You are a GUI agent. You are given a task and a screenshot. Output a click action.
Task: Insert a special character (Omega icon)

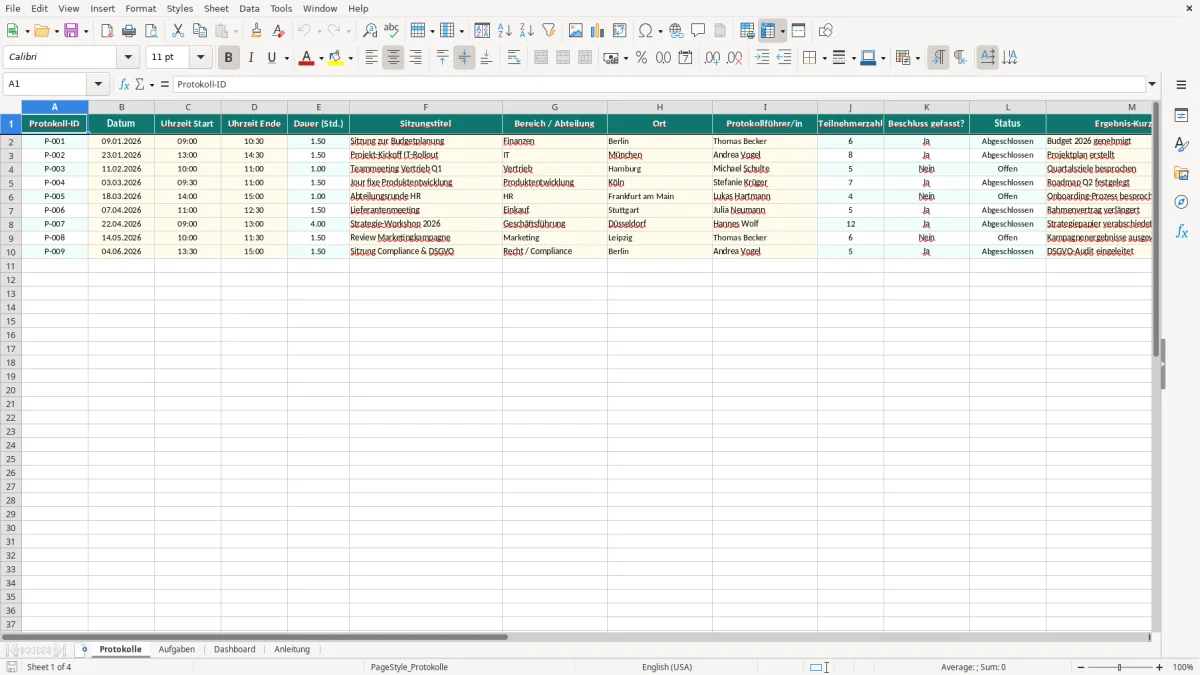tap(646, 31)
